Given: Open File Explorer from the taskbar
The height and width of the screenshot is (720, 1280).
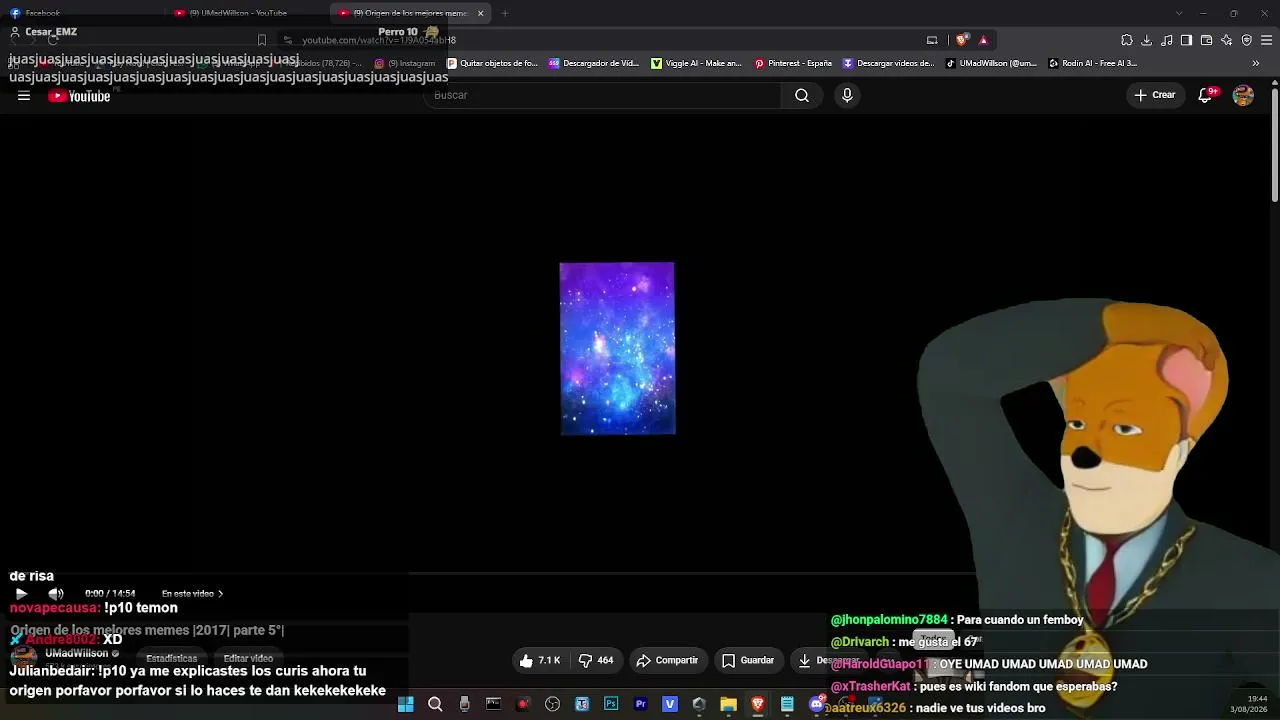Looking at the screenshot, I should [728, 705].
